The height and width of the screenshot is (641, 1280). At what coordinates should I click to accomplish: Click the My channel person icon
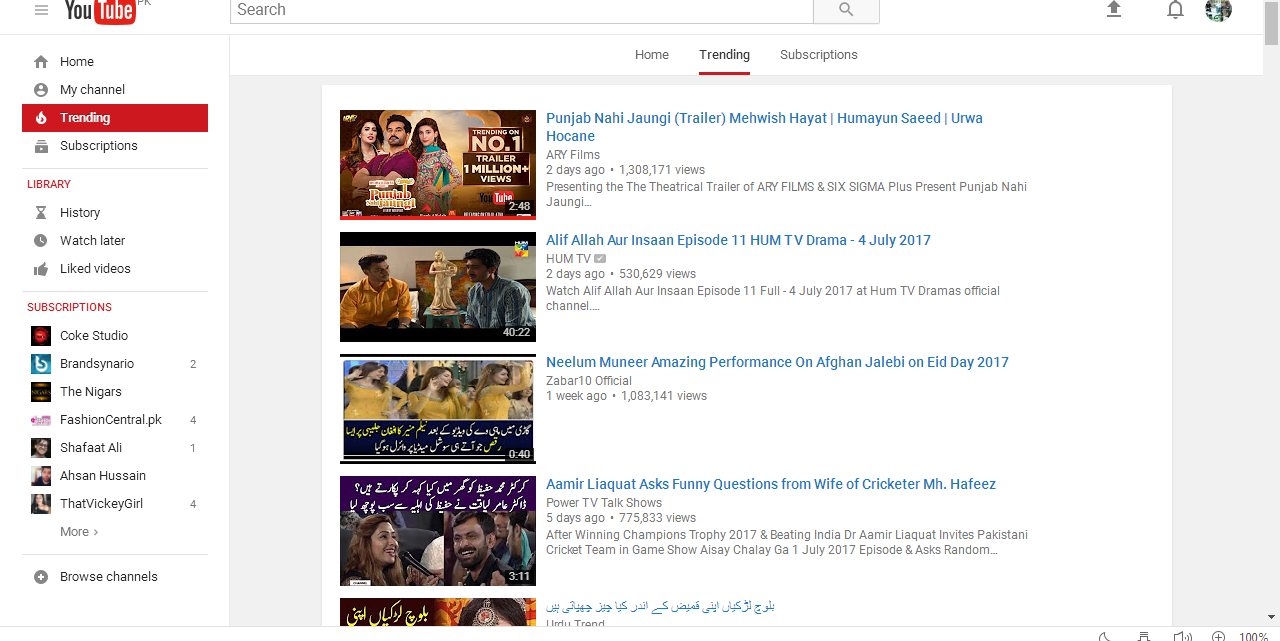coord(41,90)
